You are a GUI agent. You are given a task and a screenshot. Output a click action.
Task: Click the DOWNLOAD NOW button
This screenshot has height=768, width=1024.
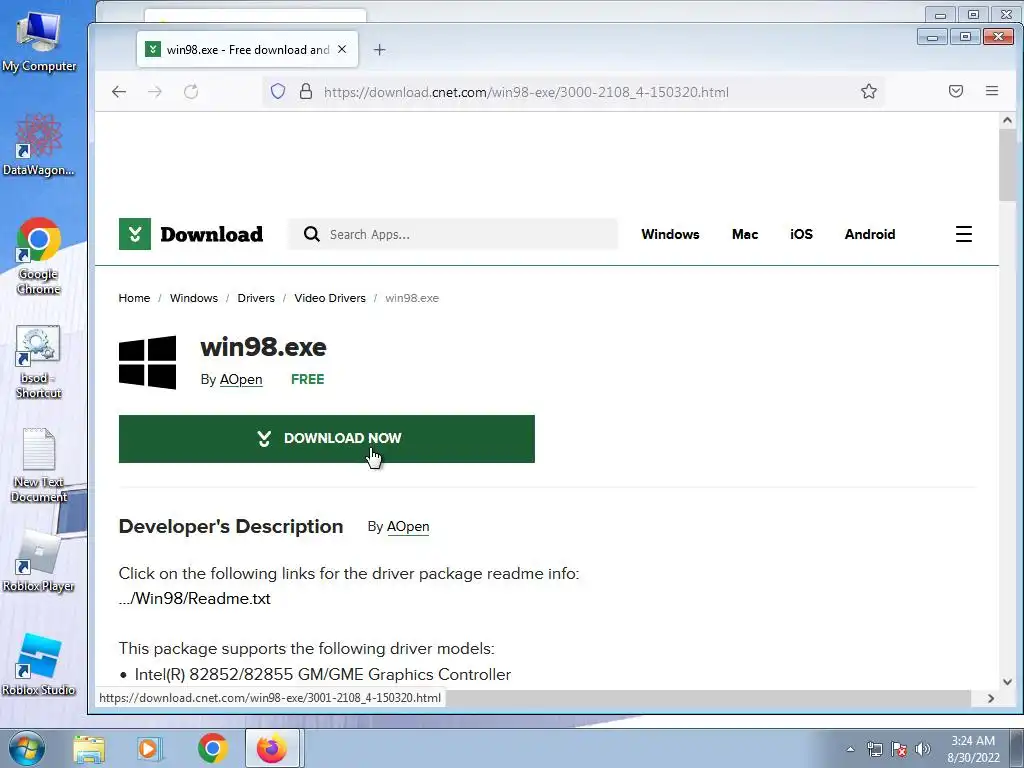click(x=327, y=439)
